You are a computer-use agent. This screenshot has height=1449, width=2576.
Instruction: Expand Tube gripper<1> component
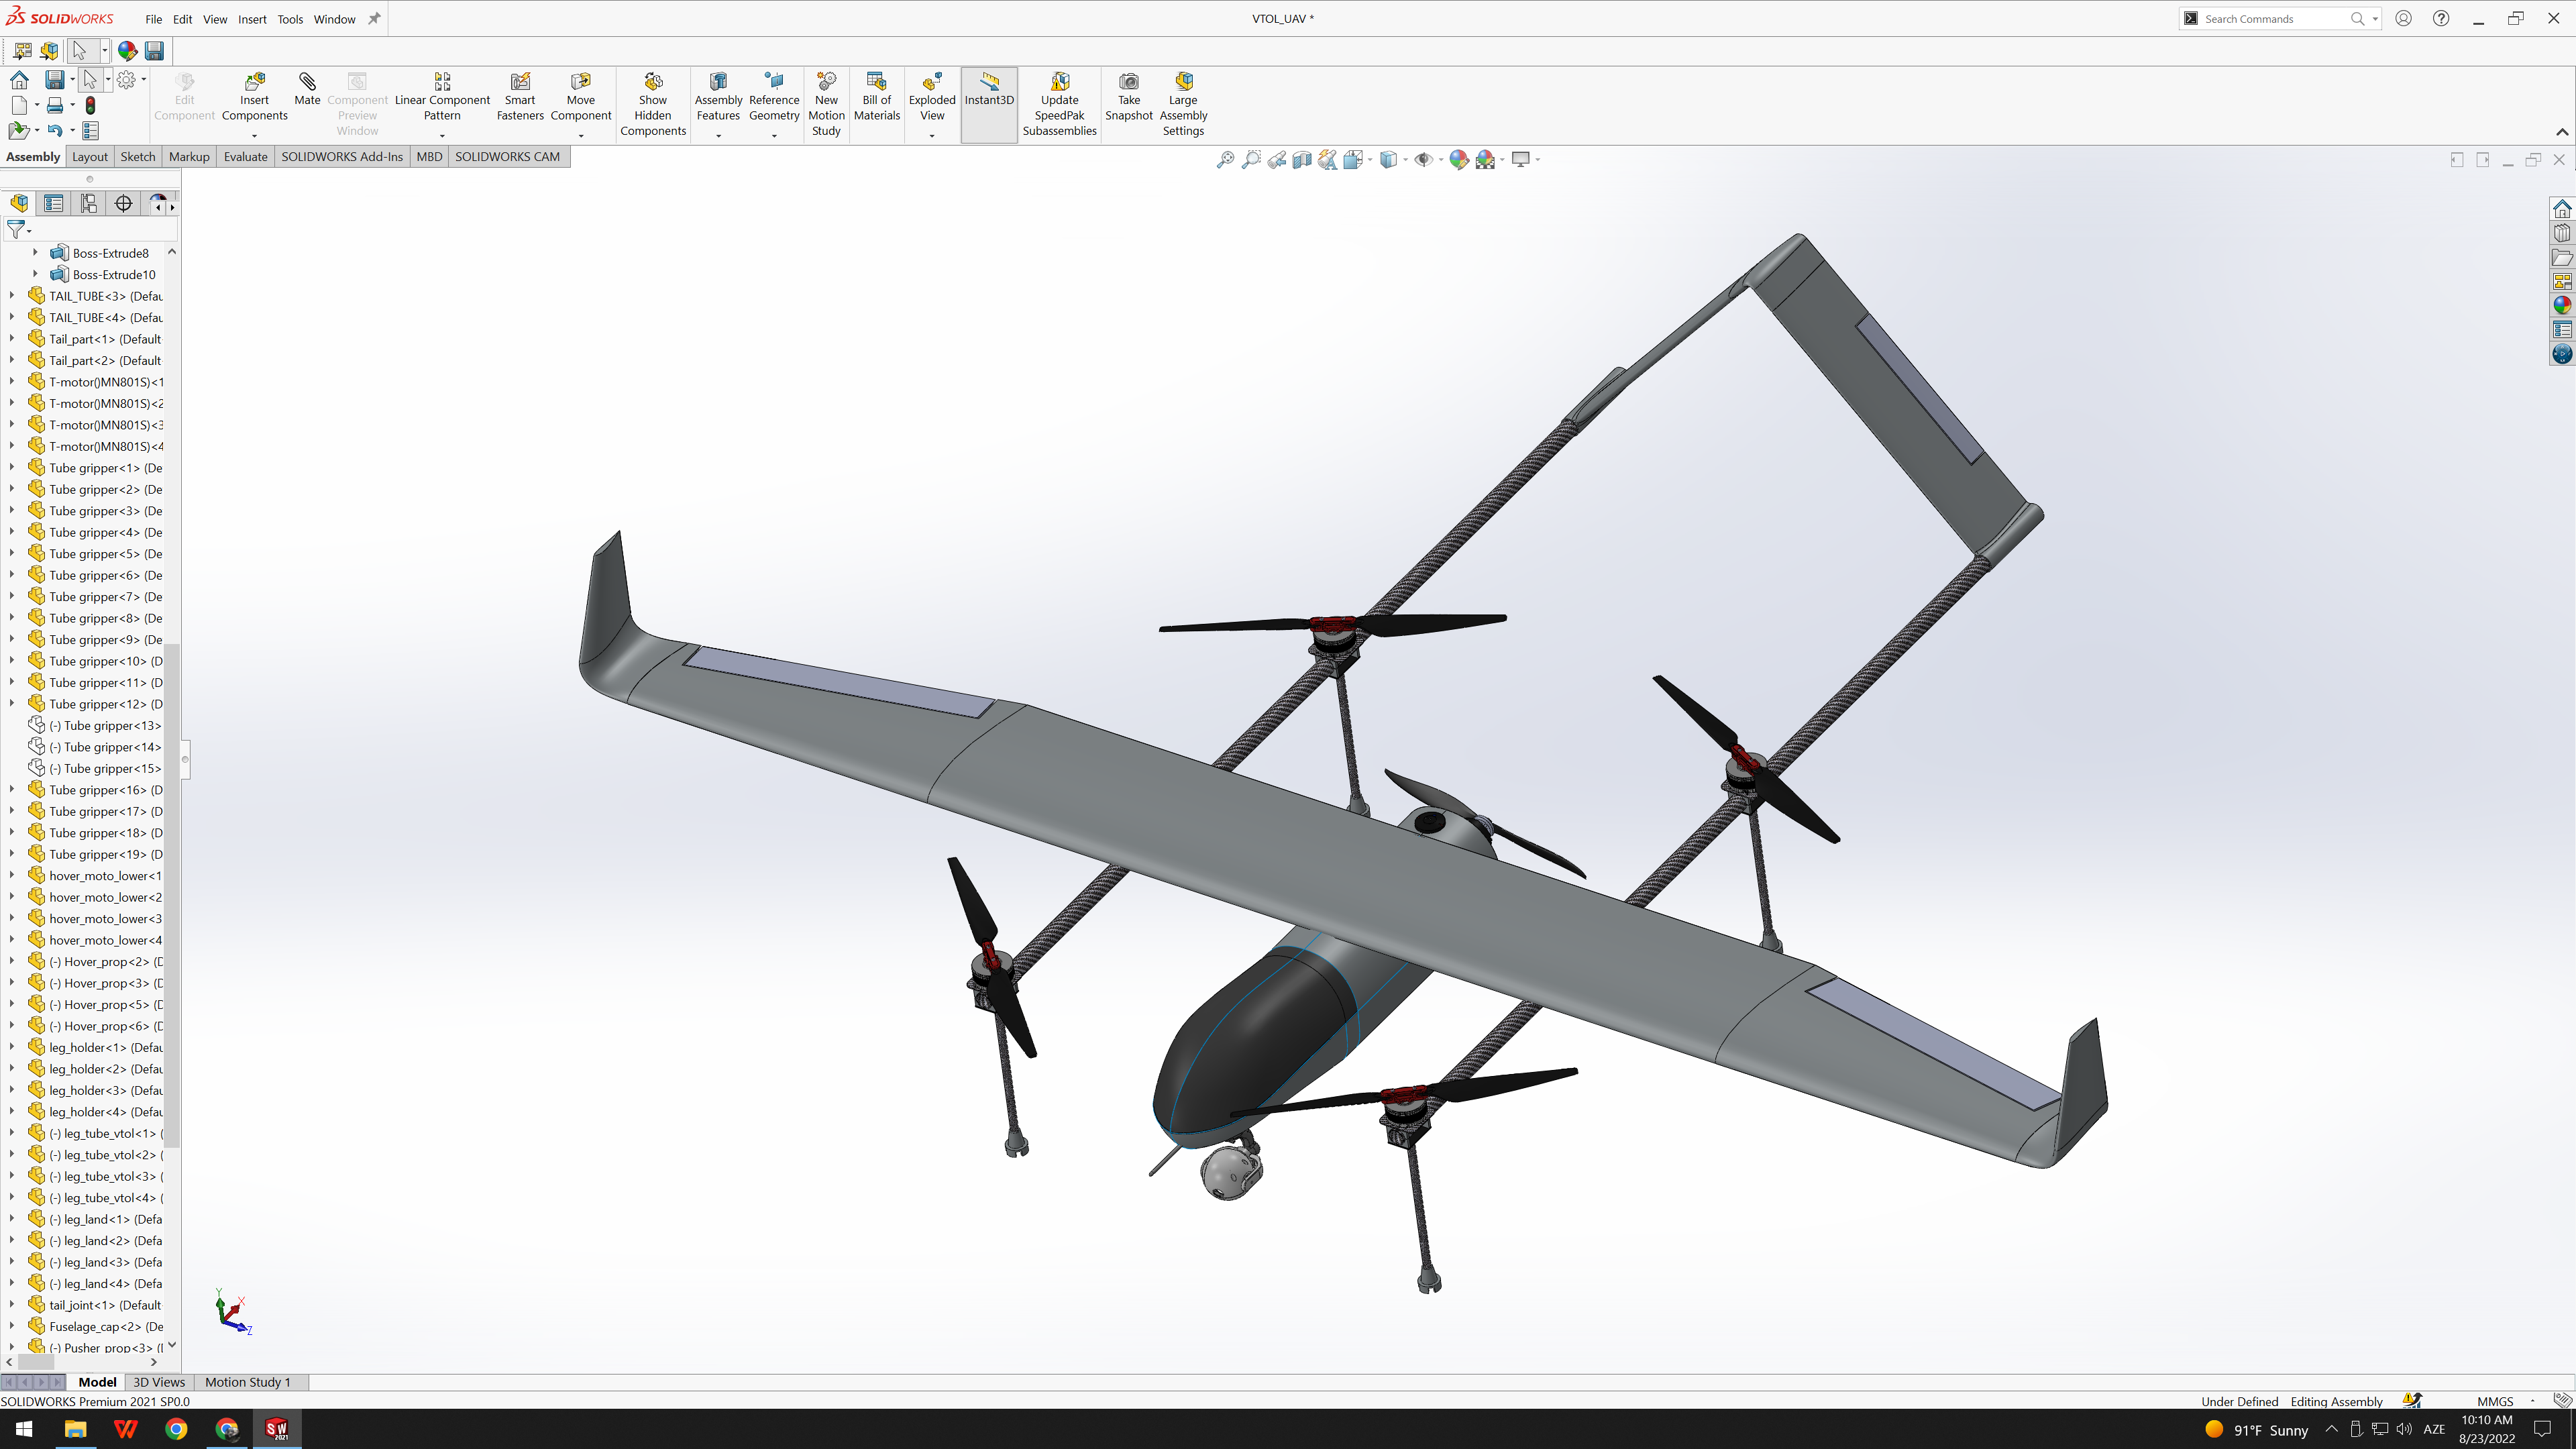click(x=12, y=468)
